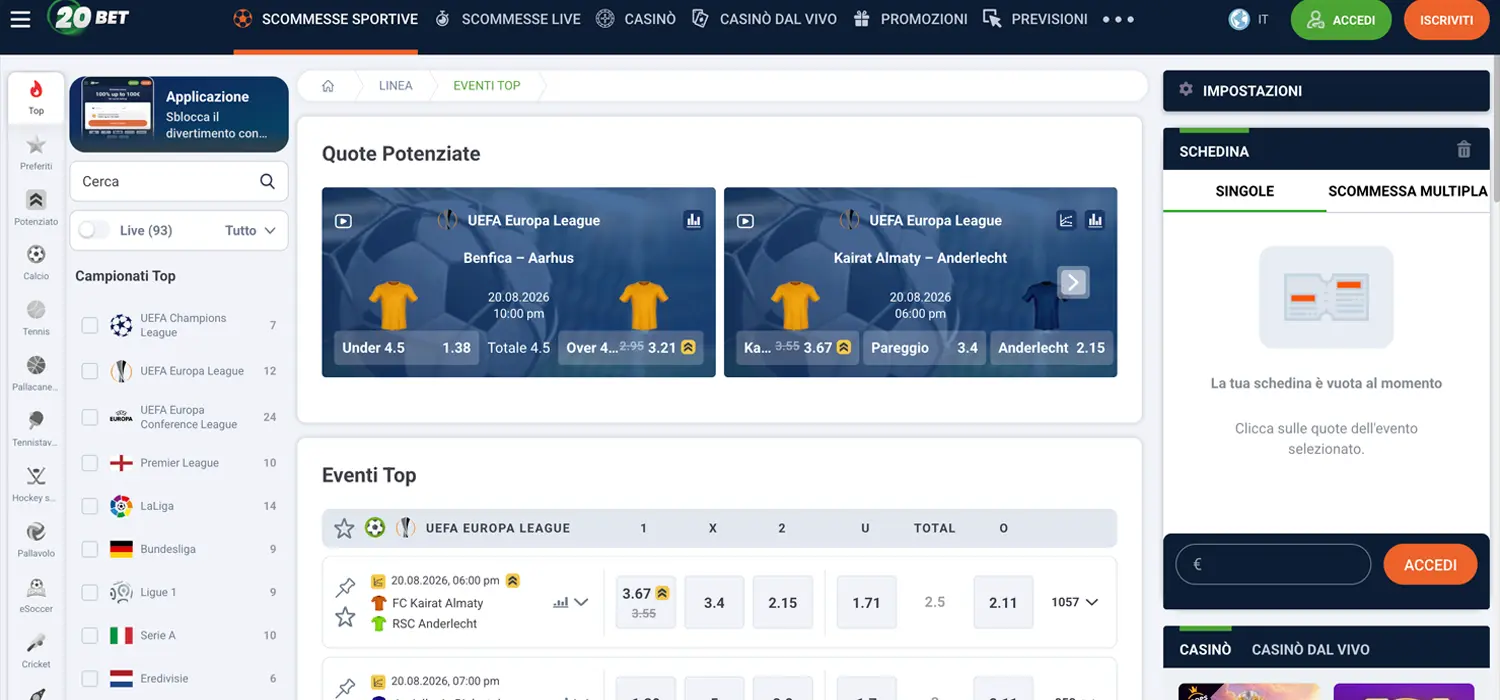Toggle the Live (93) switch
The image size is (1500, 700).
tap(94, 230)
